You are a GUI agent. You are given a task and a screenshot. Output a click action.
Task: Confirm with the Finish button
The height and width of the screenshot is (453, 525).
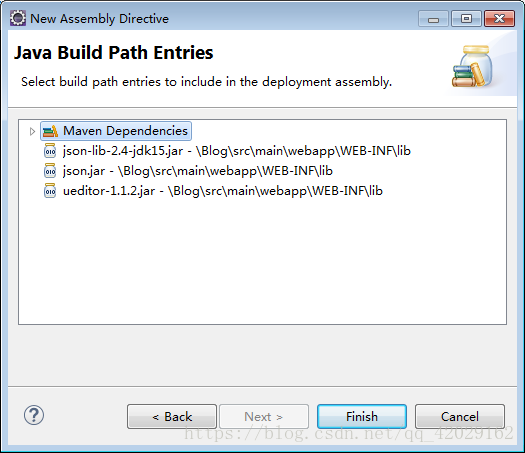[362, 417]
